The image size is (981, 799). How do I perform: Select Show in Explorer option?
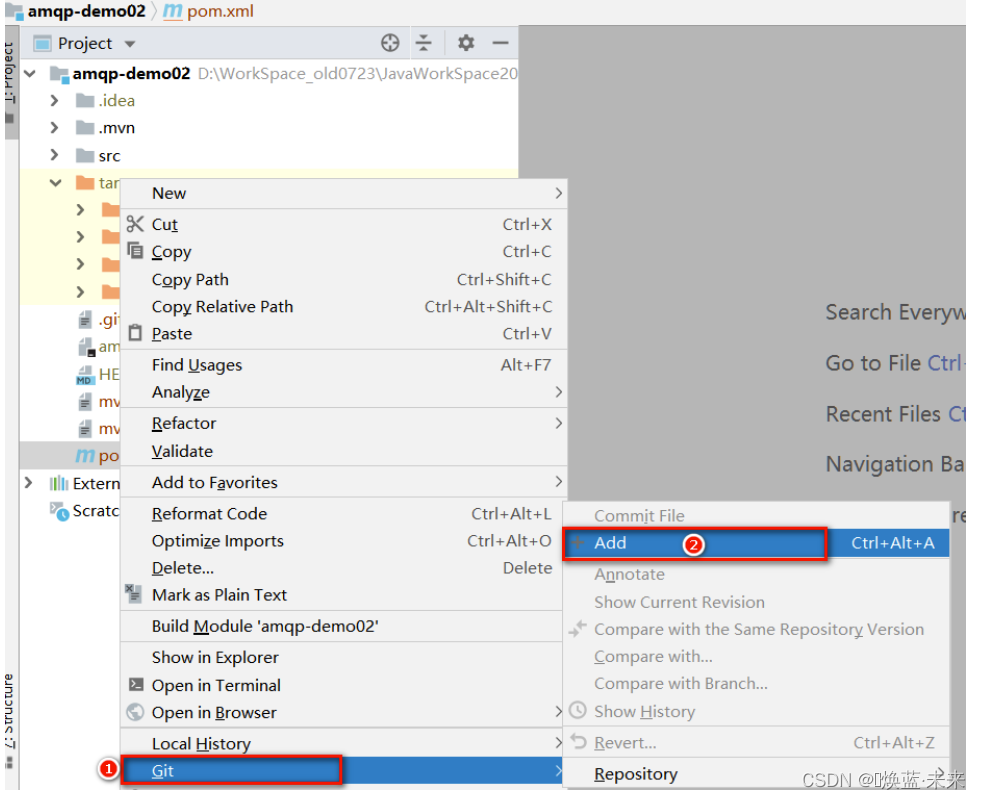[215, 657]
